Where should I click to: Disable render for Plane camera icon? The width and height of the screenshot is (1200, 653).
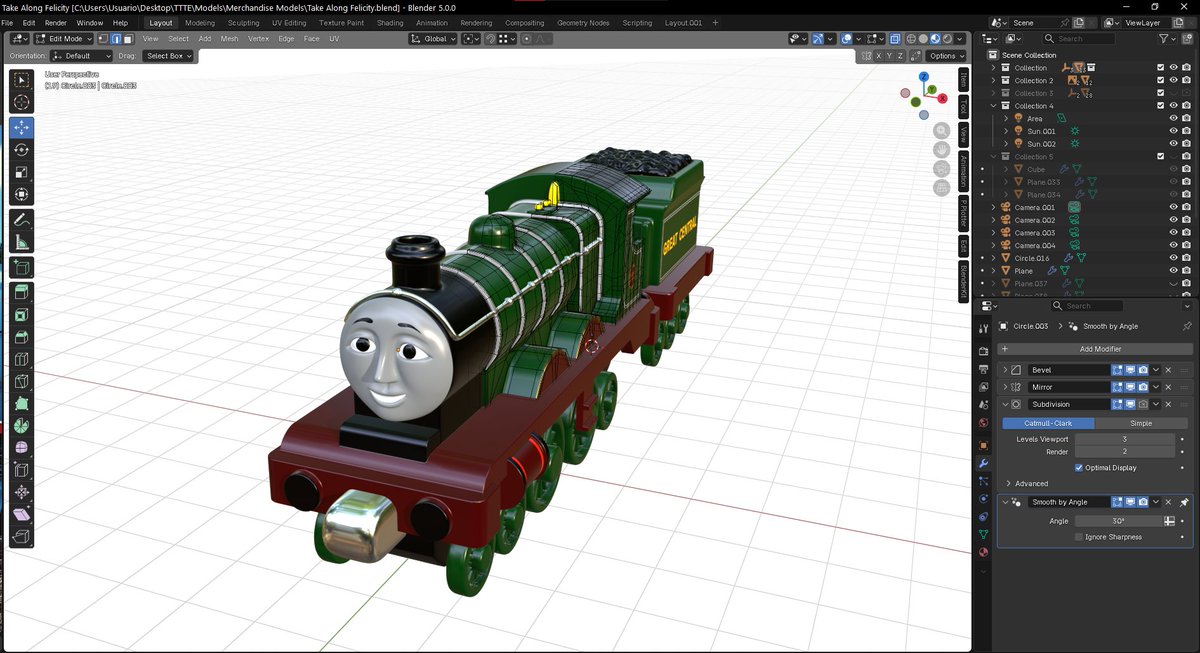(1186, 270)
